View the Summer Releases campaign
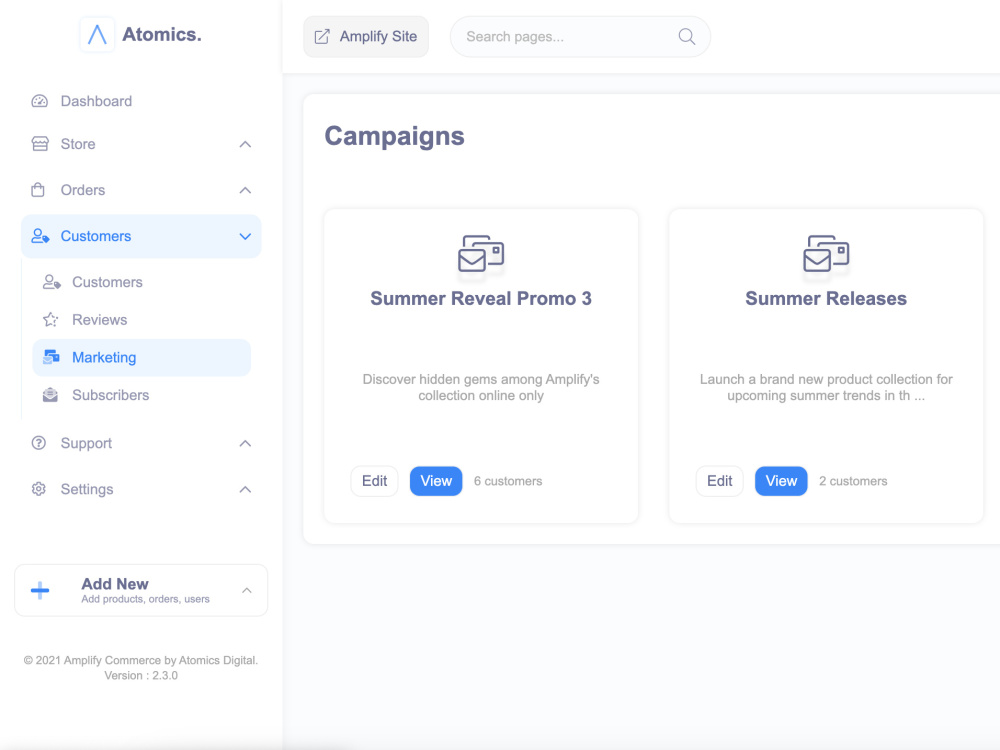This screenshot has height=750, width=1000. coord(781,481)
